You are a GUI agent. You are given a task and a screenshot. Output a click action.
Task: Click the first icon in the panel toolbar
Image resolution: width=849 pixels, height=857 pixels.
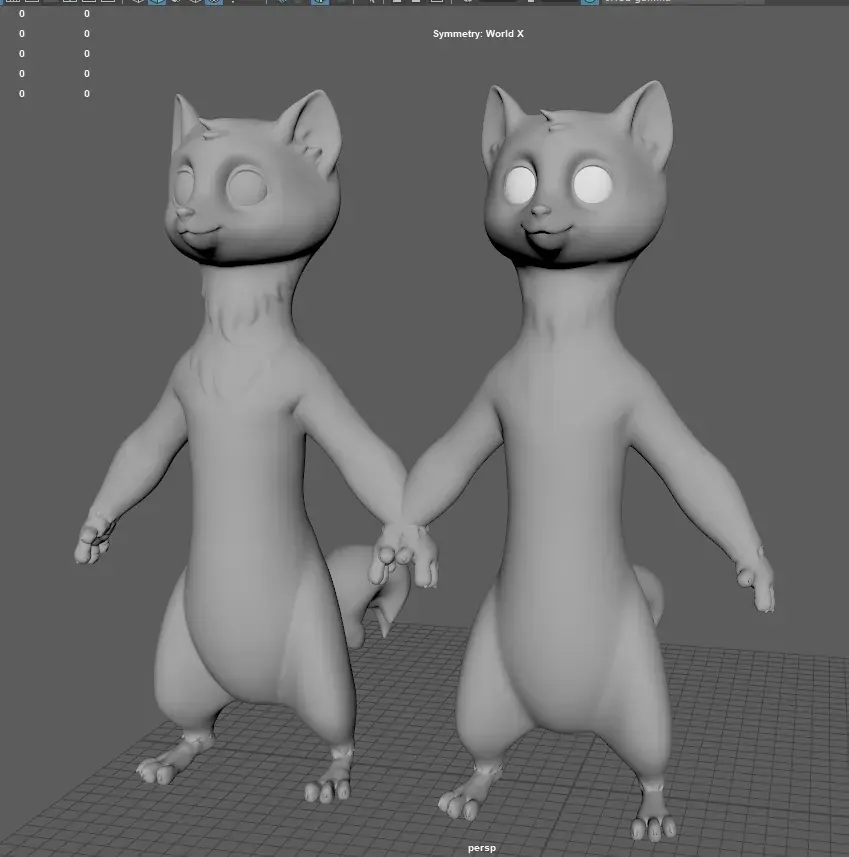[x=13, y=2]
